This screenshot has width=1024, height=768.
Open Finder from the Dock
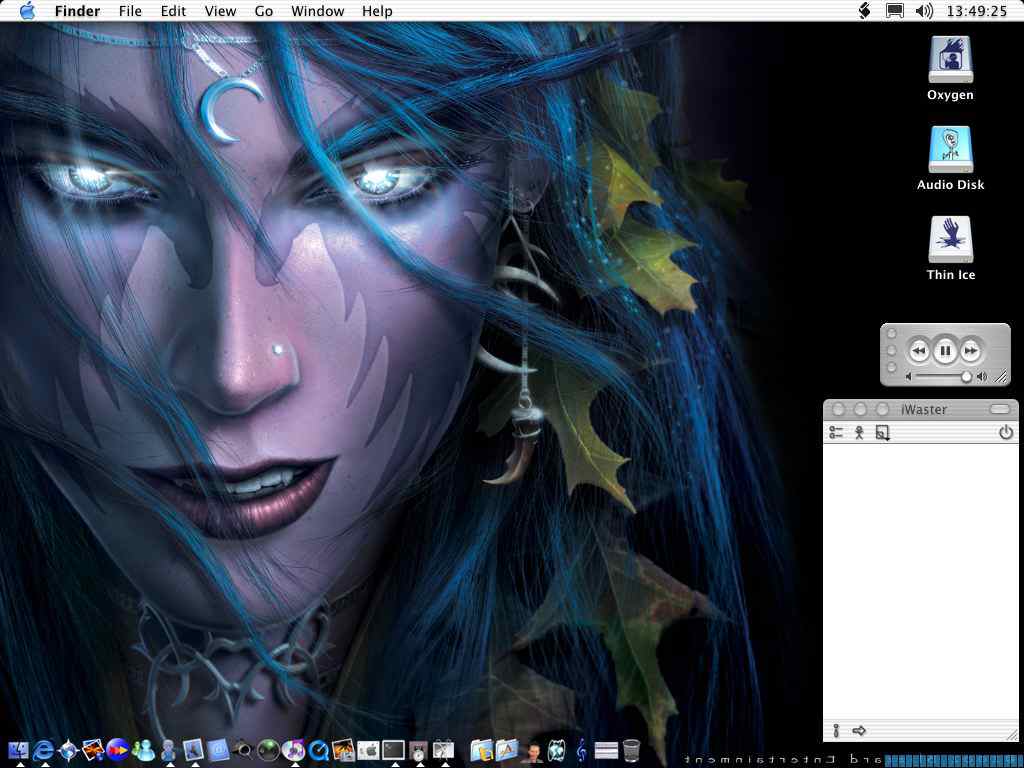18,750
